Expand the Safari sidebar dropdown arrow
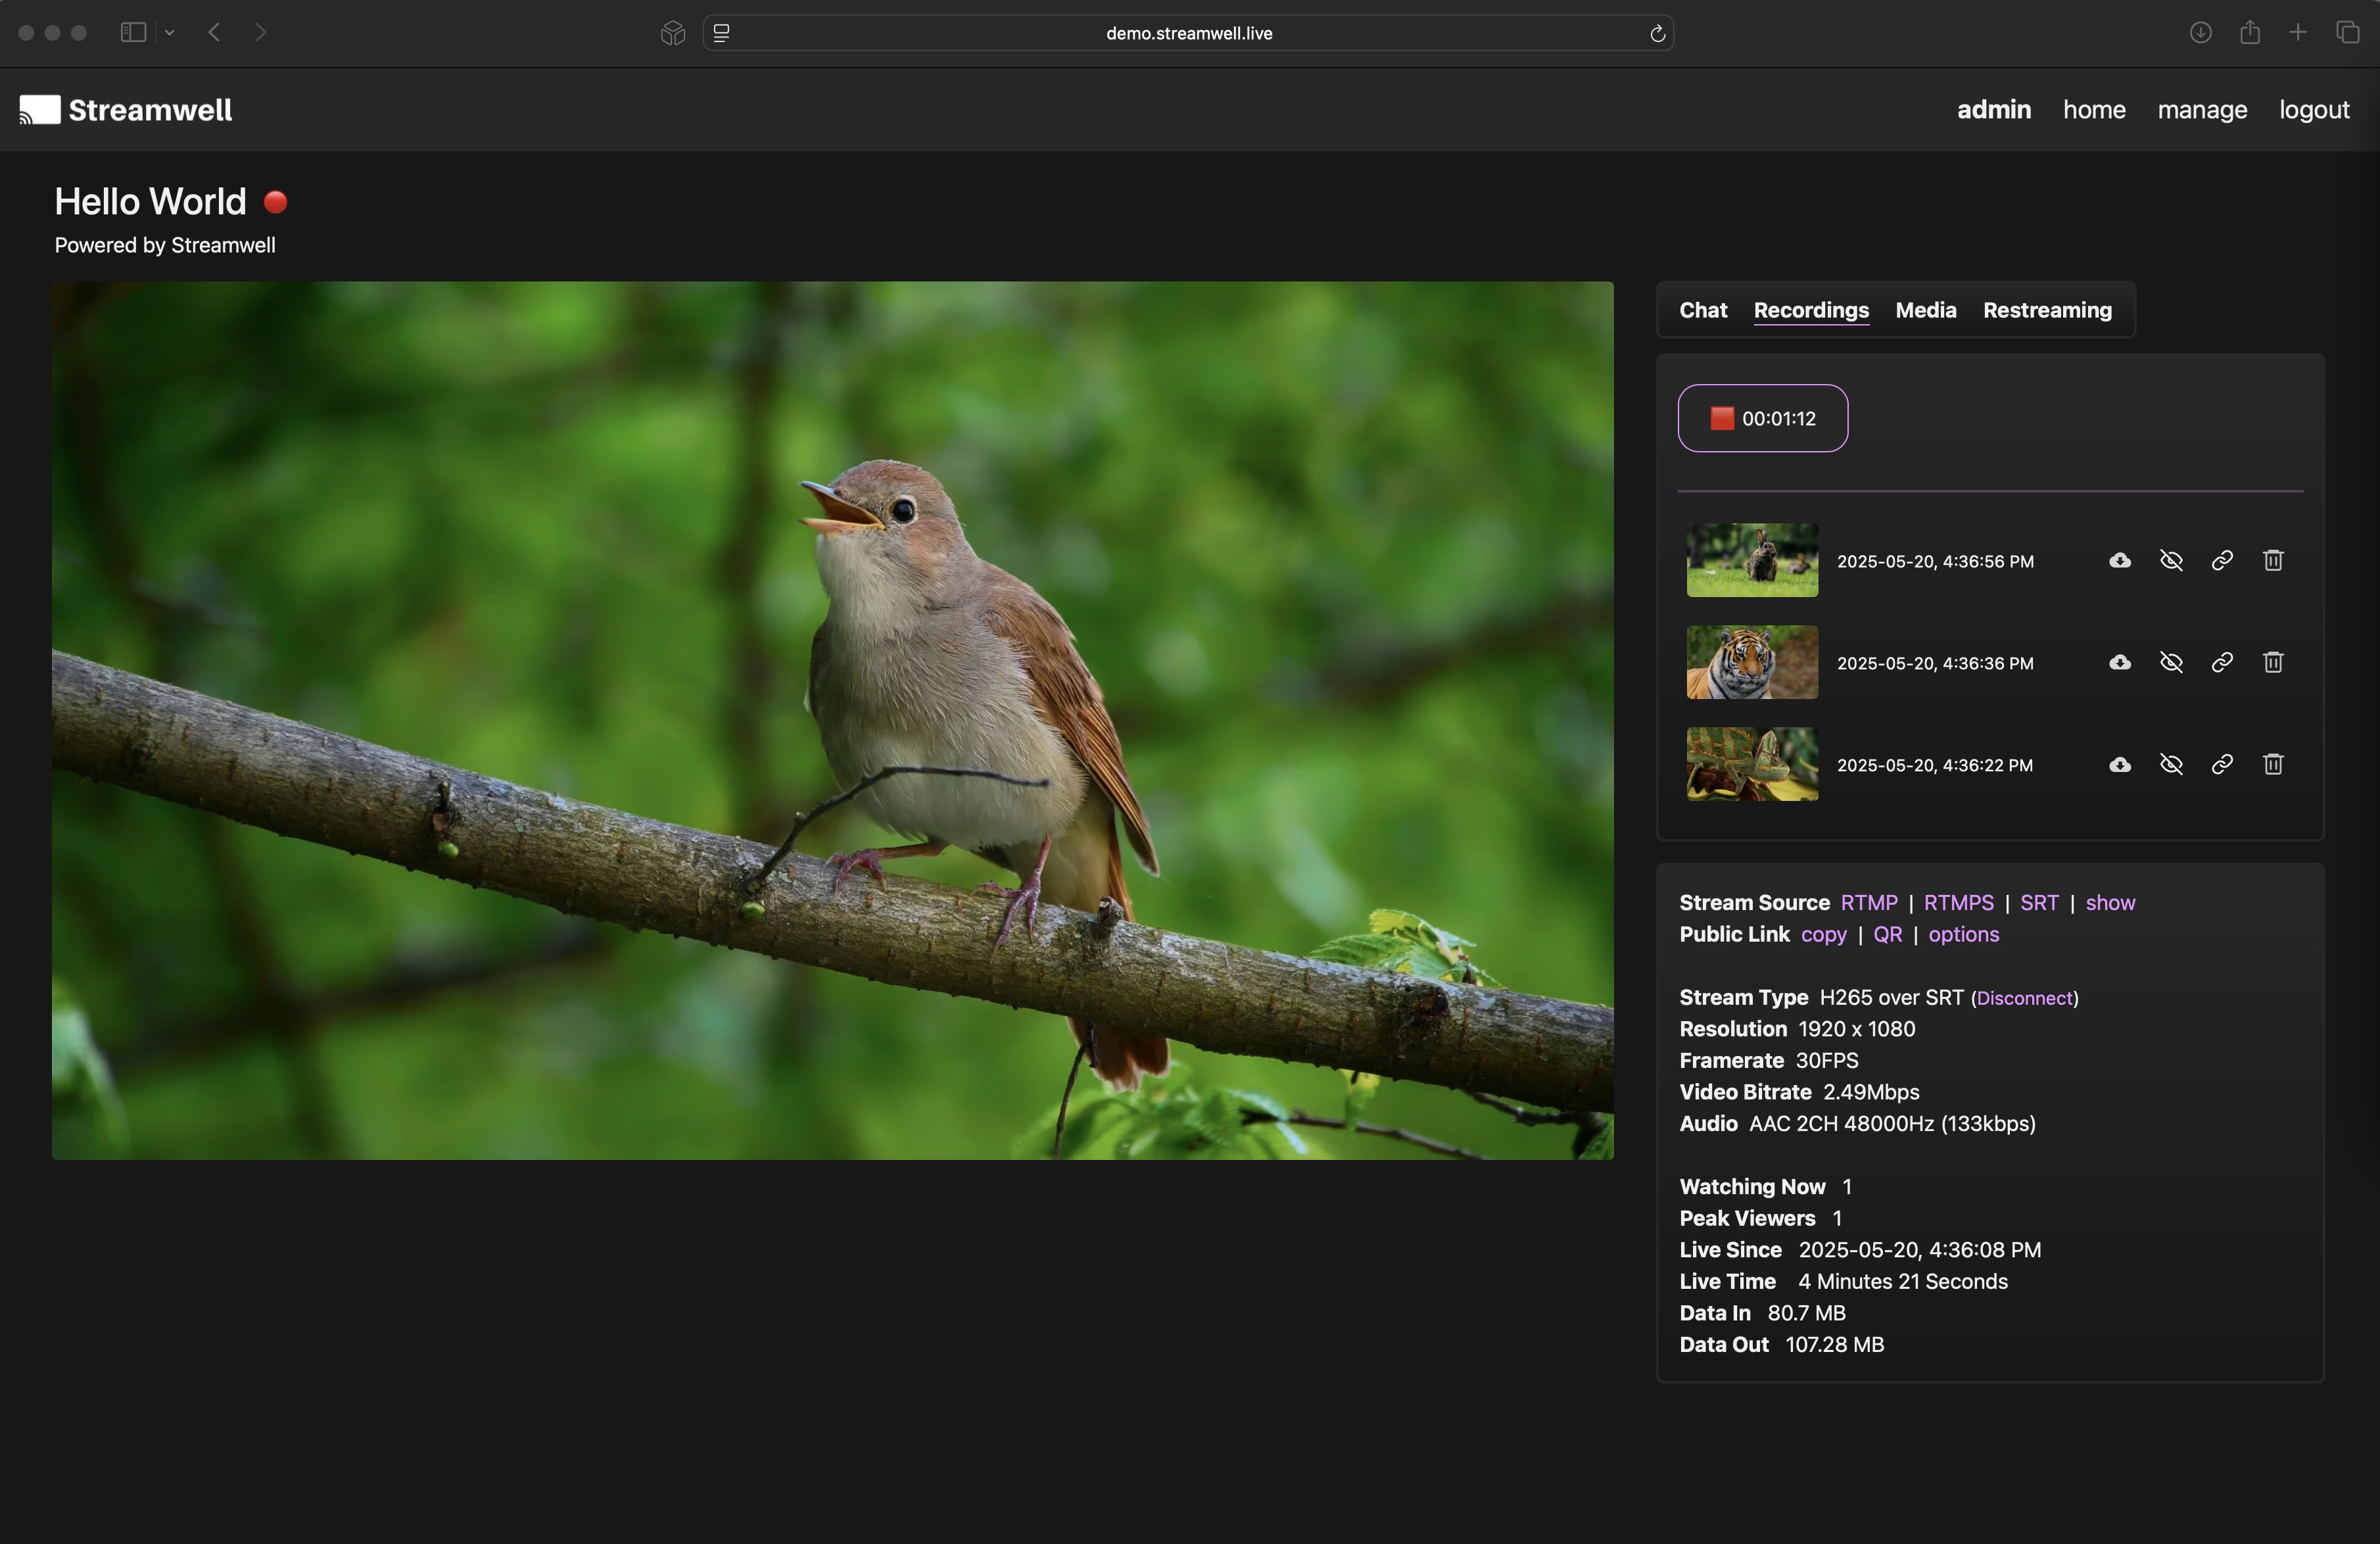Image resolution: width=2380 pixels, height=1544 pixels. click(170, 33)
